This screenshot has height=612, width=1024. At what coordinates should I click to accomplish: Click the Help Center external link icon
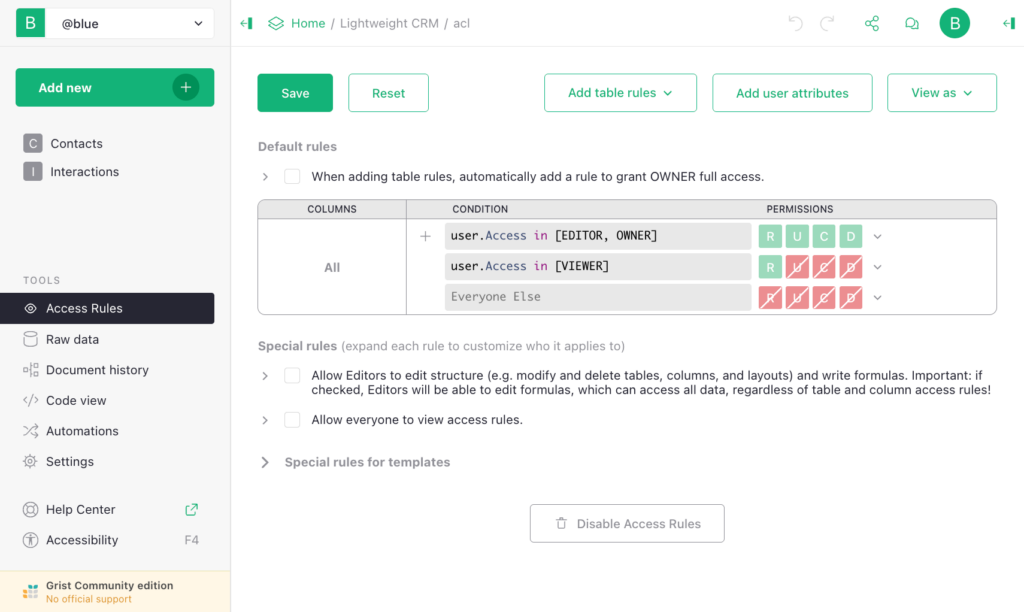click(191, 509)
